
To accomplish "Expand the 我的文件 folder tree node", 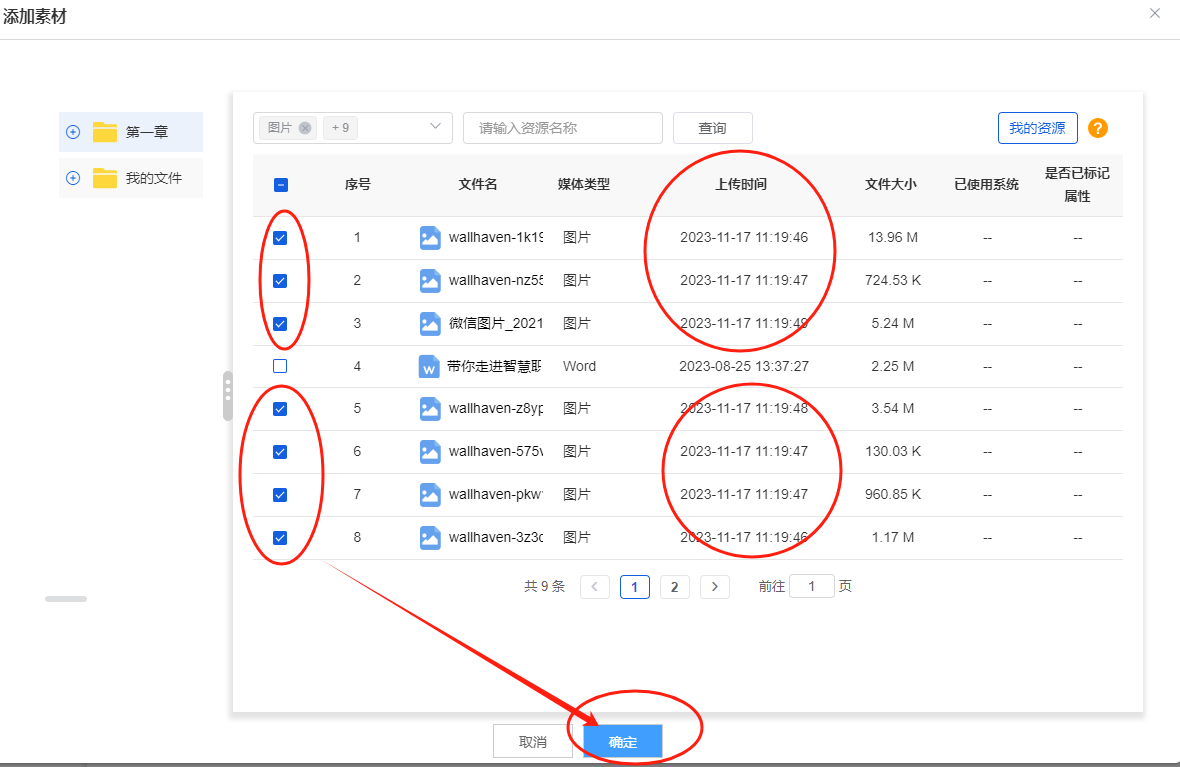I will click(72, 178).
